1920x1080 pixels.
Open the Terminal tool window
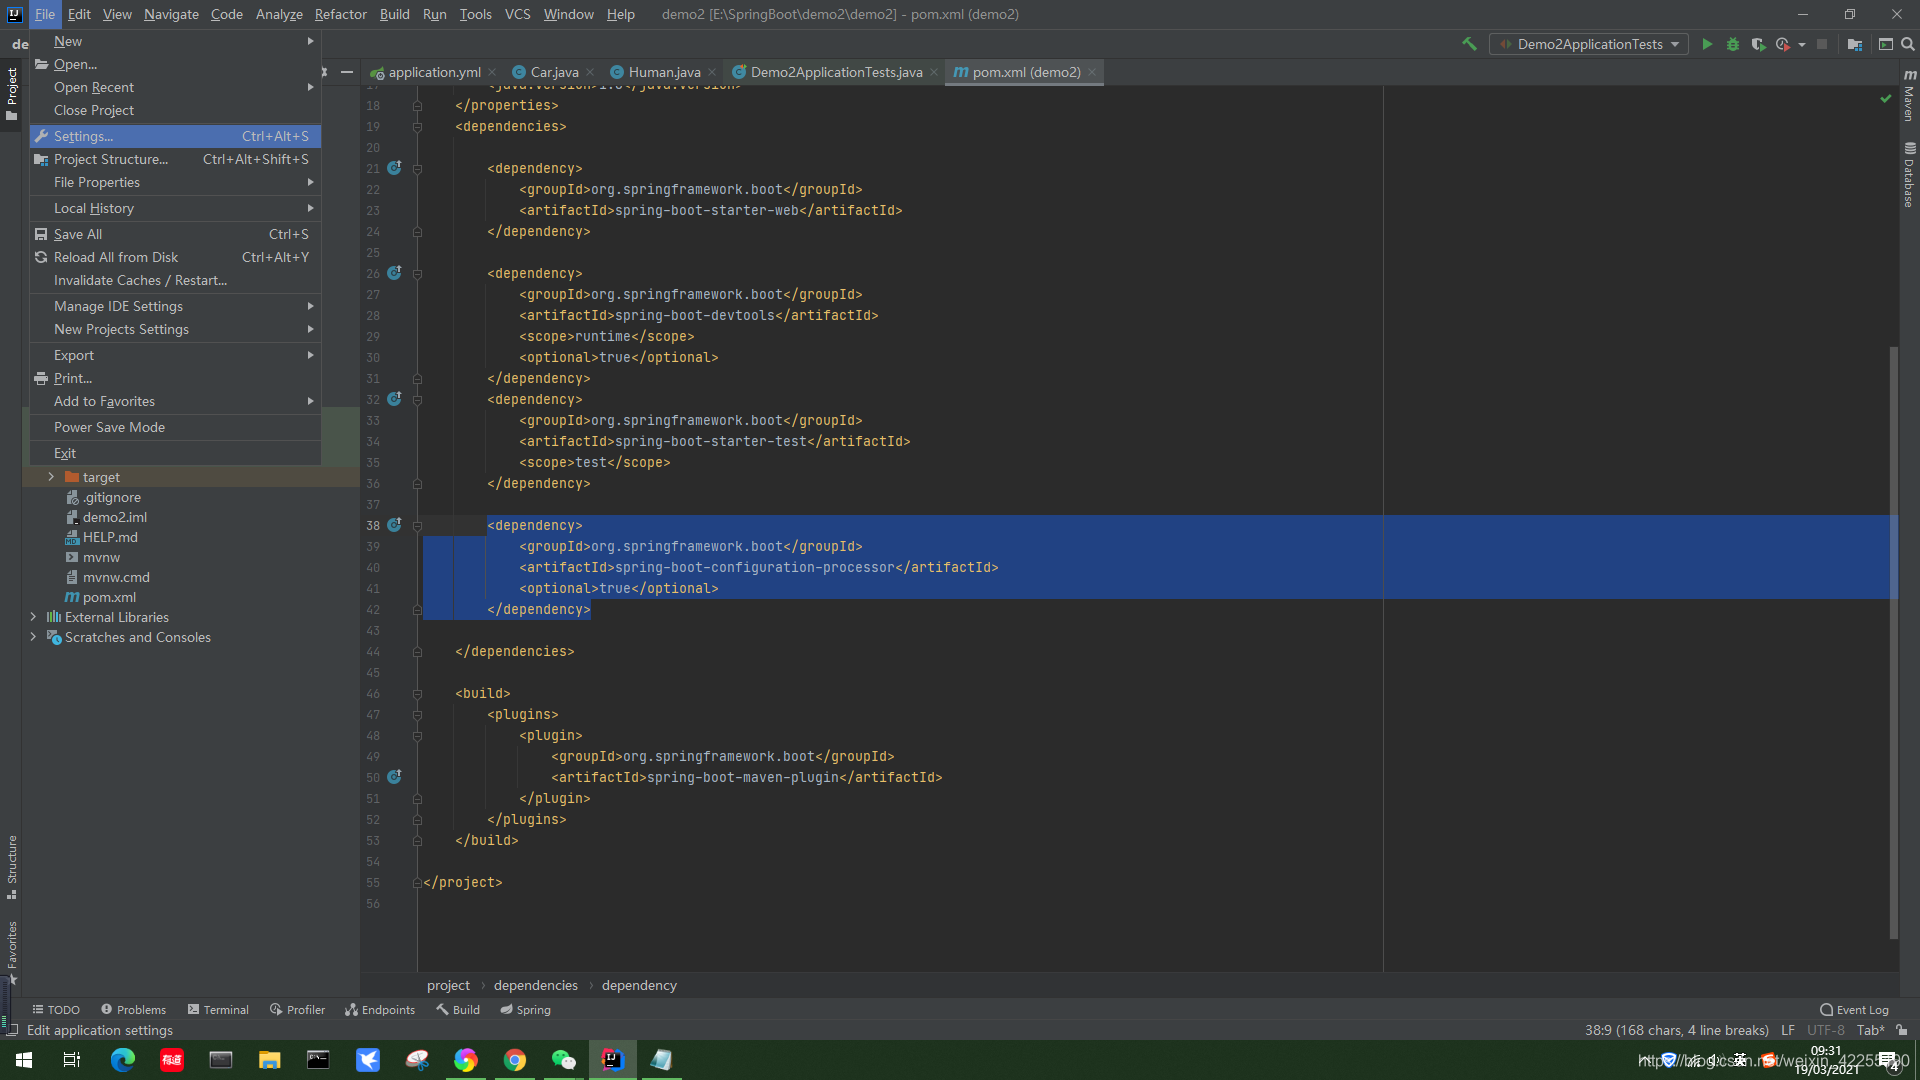coord(218,1010)
